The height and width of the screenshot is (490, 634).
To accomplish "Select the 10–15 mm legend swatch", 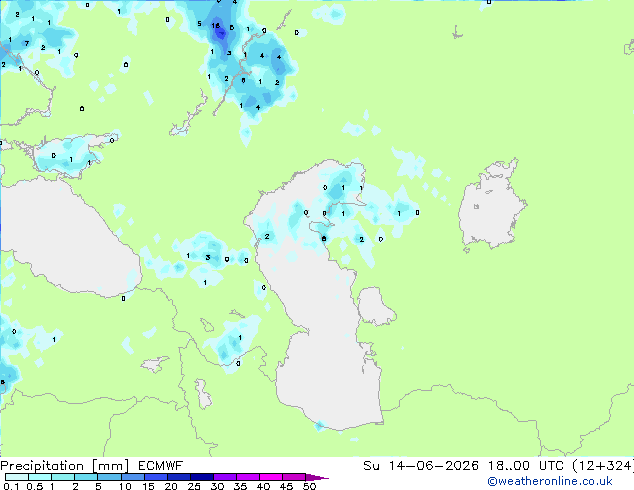I will point(132,477).
